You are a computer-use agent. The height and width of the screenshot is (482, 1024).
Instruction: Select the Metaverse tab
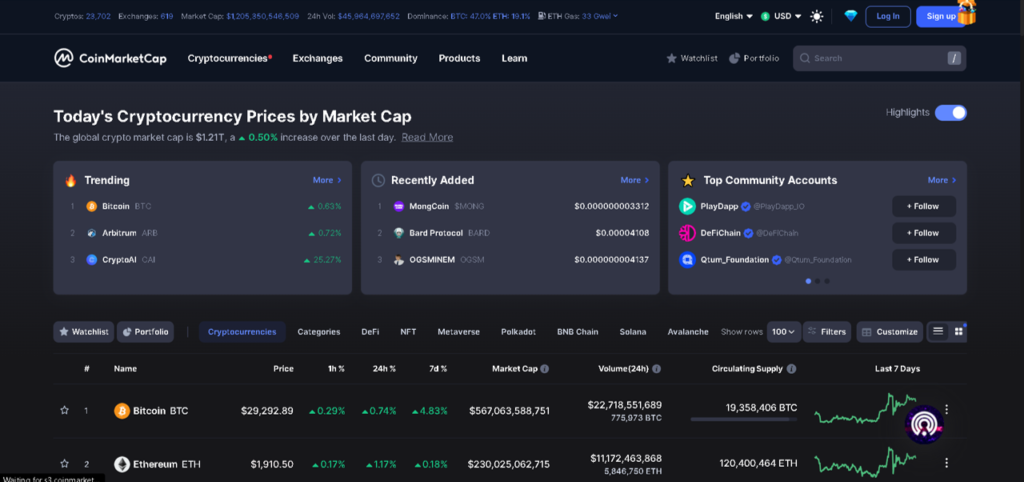point(458,332)
